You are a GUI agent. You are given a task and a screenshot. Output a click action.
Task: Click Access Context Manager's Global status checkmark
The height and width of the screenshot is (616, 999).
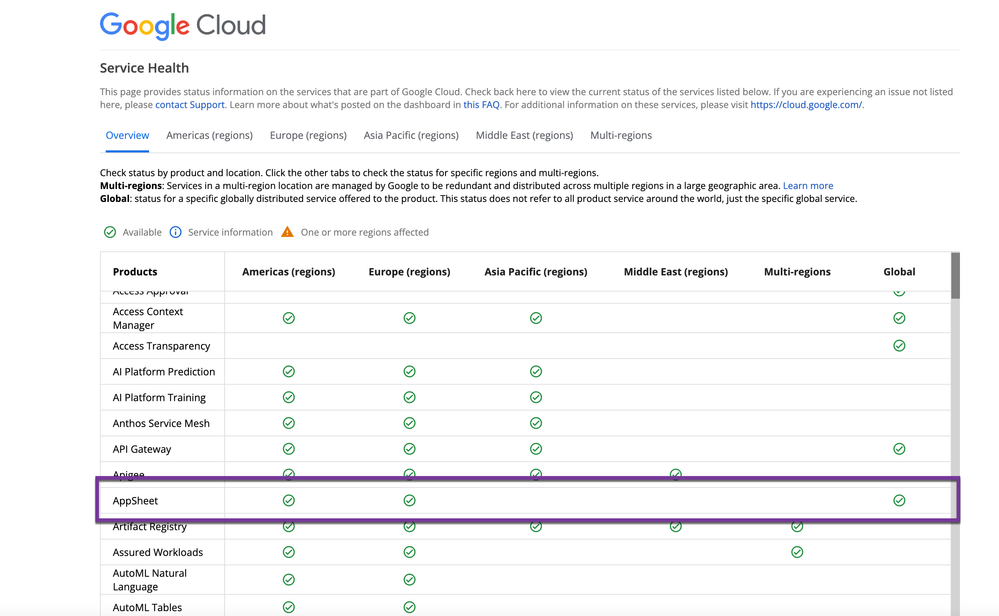(899, 318)
